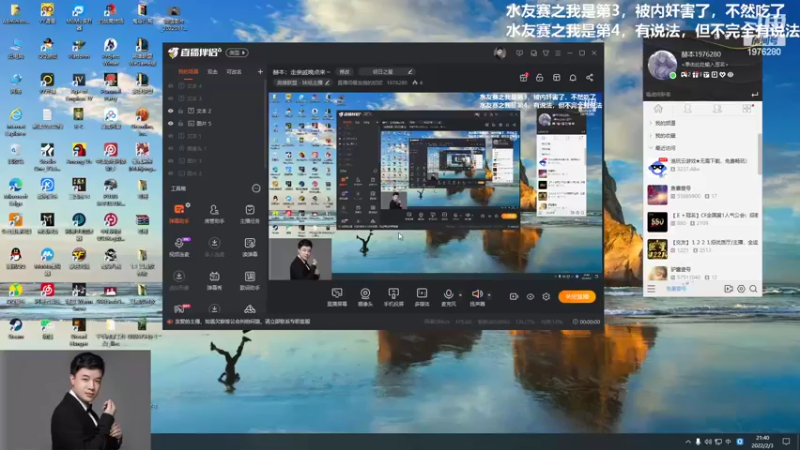This screenshot has width=800, height=450.
Task: Click the orange live broadcast button
Action: pyautogui.click(x=577, y=296)
